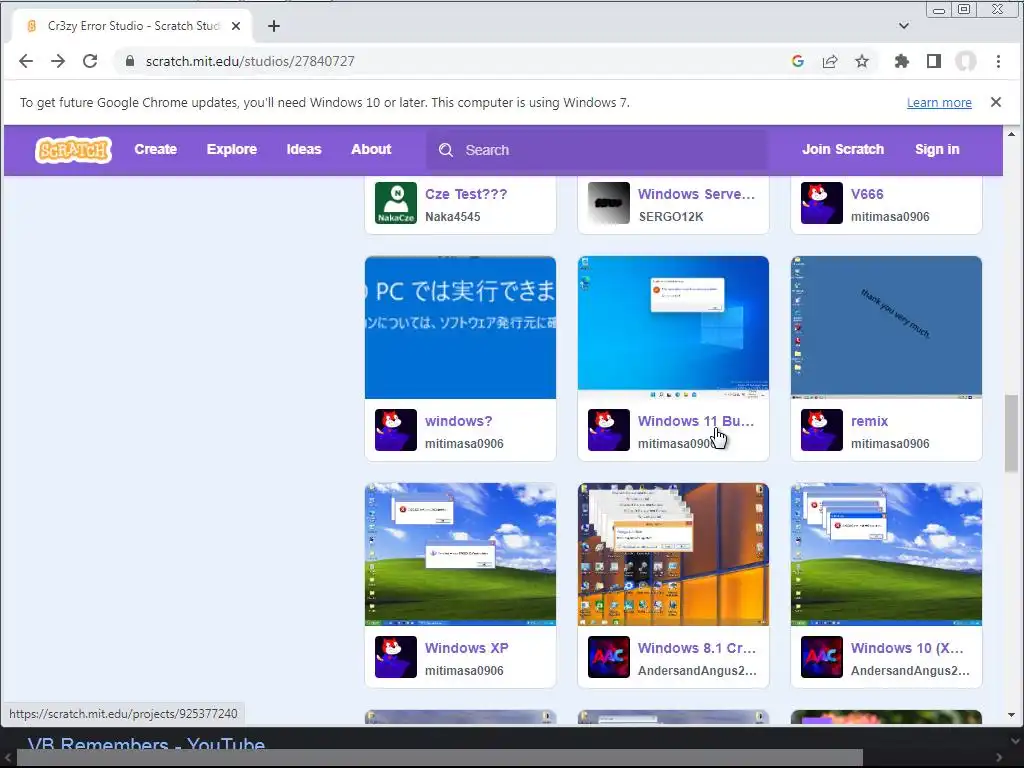The width and height of the screenshot is (1024, 768).
Task: Open author name under Windows 10 (X...
Action: click(910, 671)
